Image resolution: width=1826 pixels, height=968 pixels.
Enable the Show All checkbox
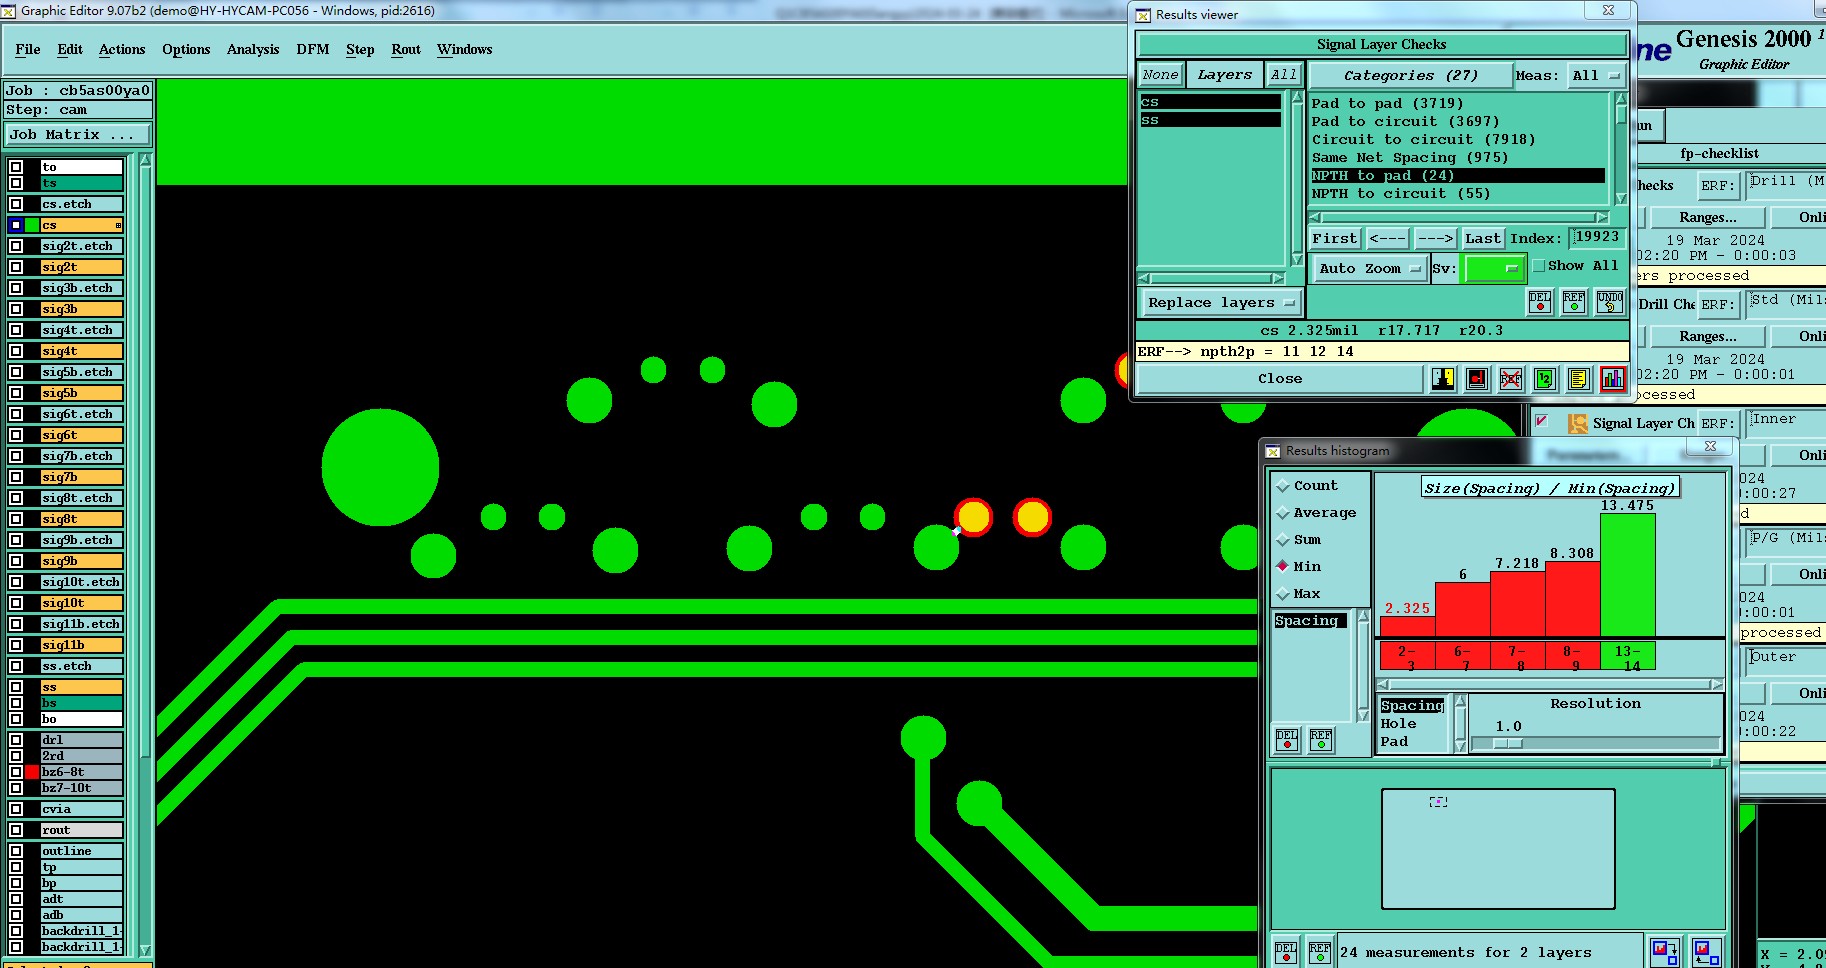coord(1539,266)
